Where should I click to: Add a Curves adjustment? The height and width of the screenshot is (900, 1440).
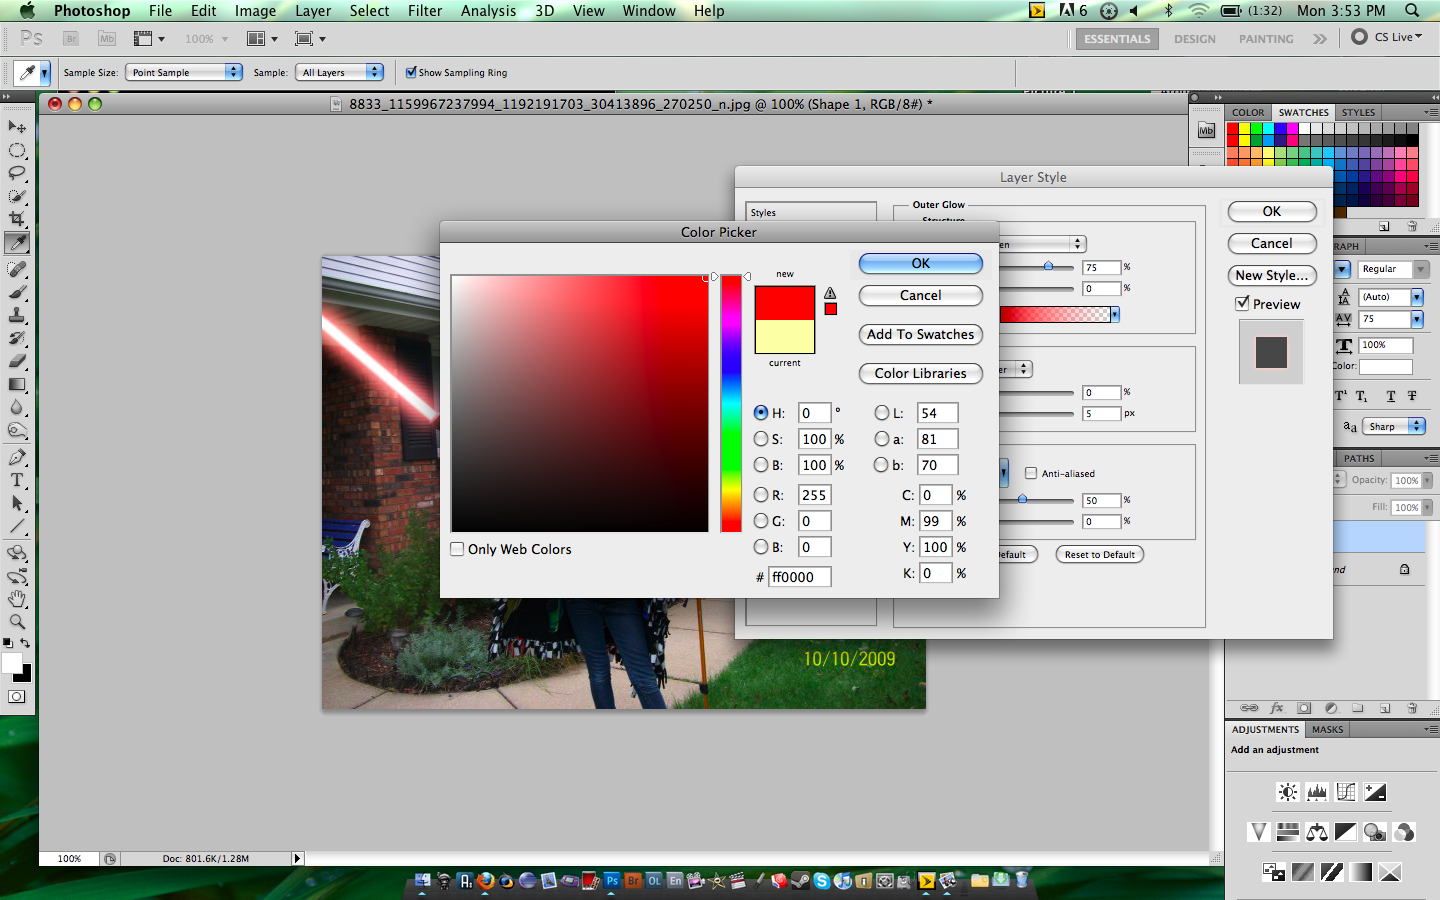point(1346,792)
